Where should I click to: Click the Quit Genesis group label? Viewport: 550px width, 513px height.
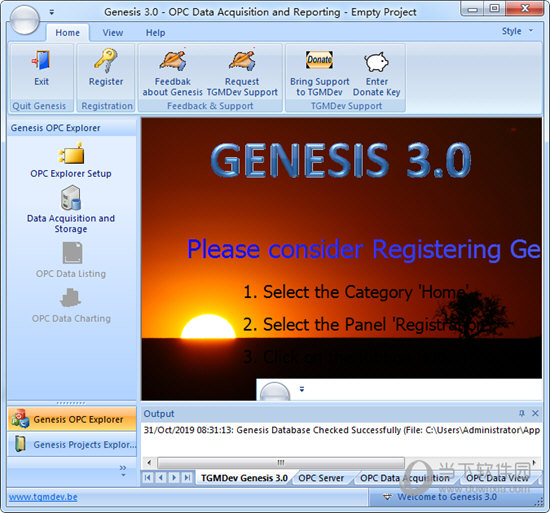(39, 106)
